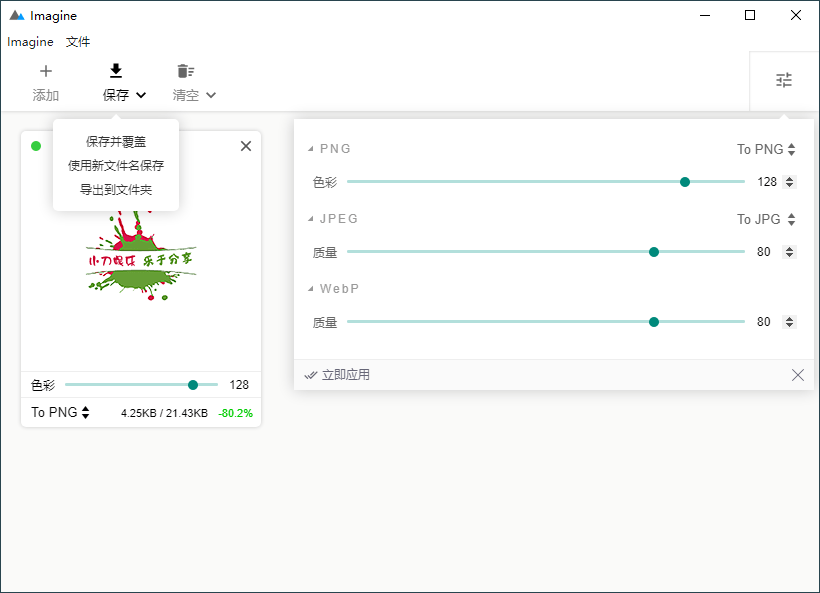Collapse the JPEG settings section
The image size is (820, 593).
tap(310, 218)
